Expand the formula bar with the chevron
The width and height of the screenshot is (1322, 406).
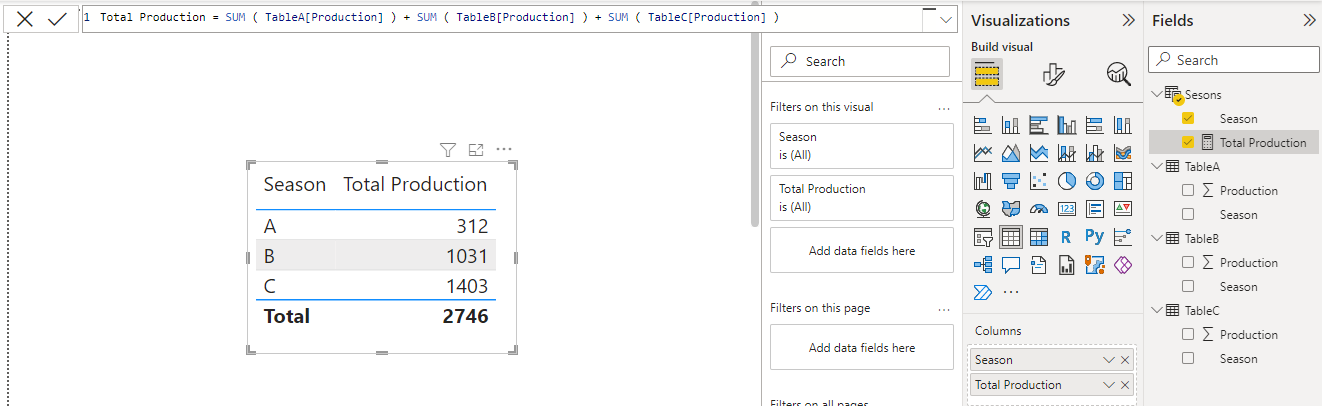click(x=946, y=19)
